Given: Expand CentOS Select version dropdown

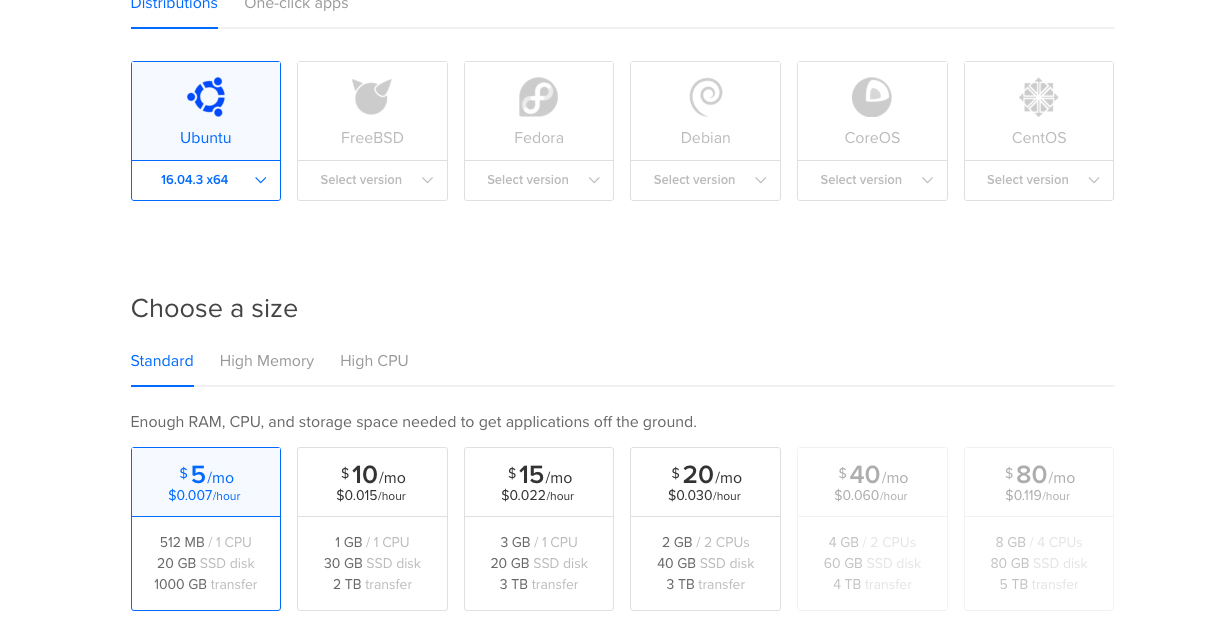Looking at the screenshot, I should tap(1039, 180).
